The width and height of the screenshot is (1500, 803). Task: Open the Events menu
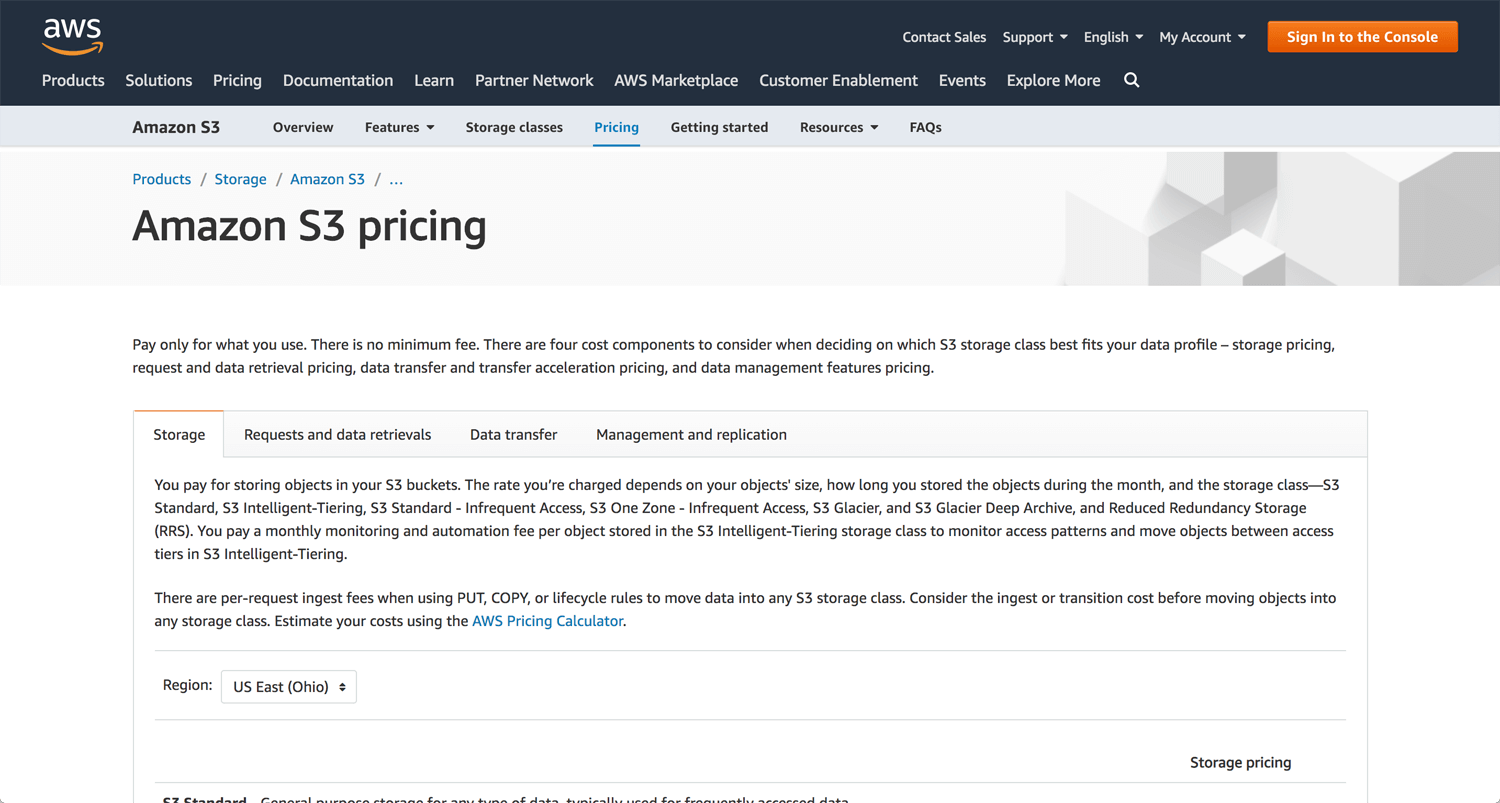pos(962,80)
